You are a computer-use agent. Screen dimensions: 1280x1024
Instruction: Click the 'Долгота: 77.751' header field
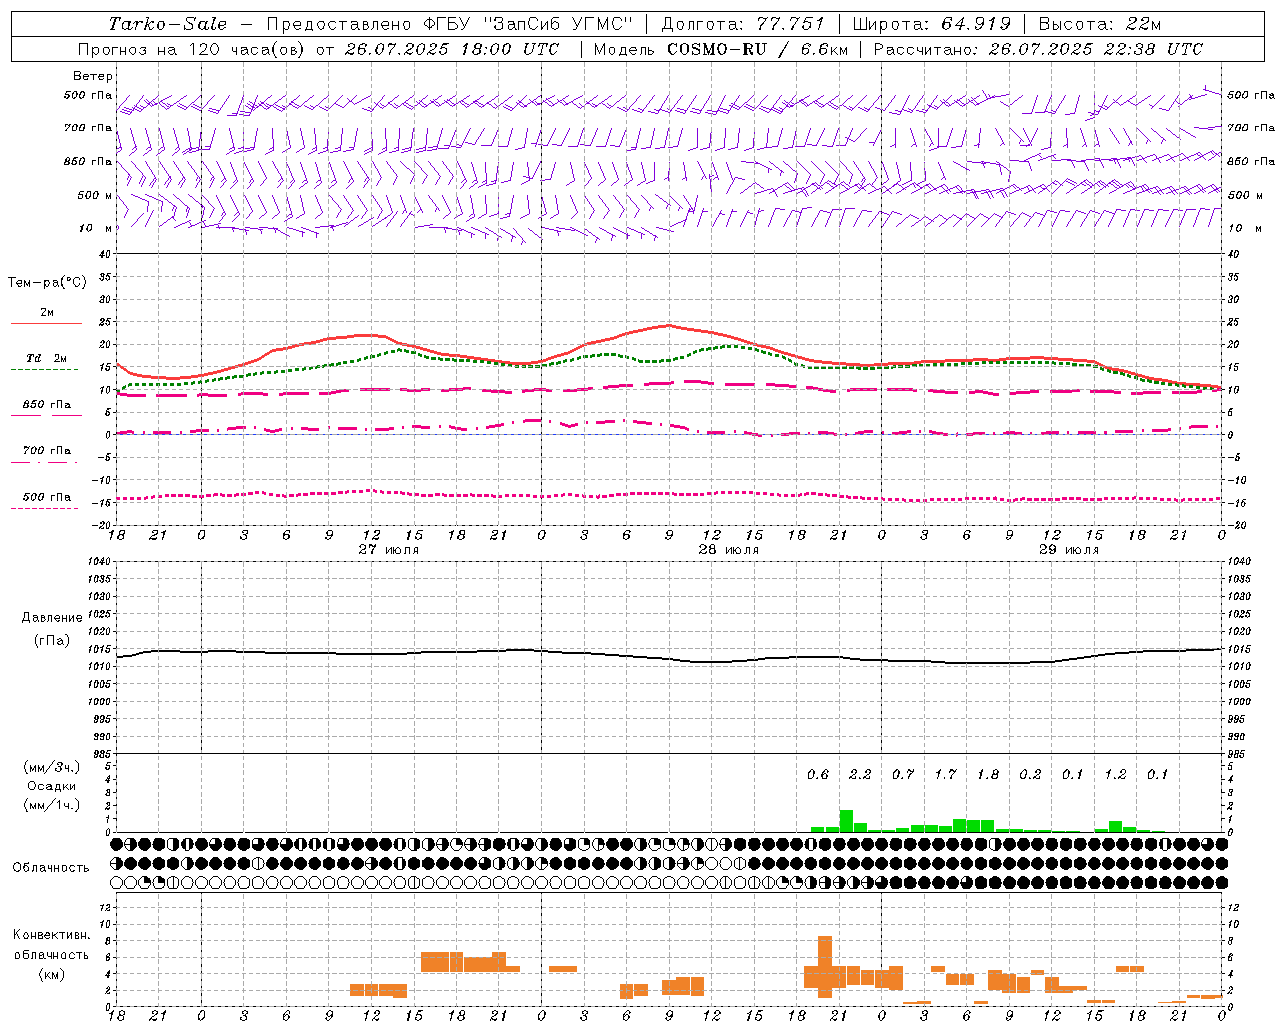coord(743,24)
